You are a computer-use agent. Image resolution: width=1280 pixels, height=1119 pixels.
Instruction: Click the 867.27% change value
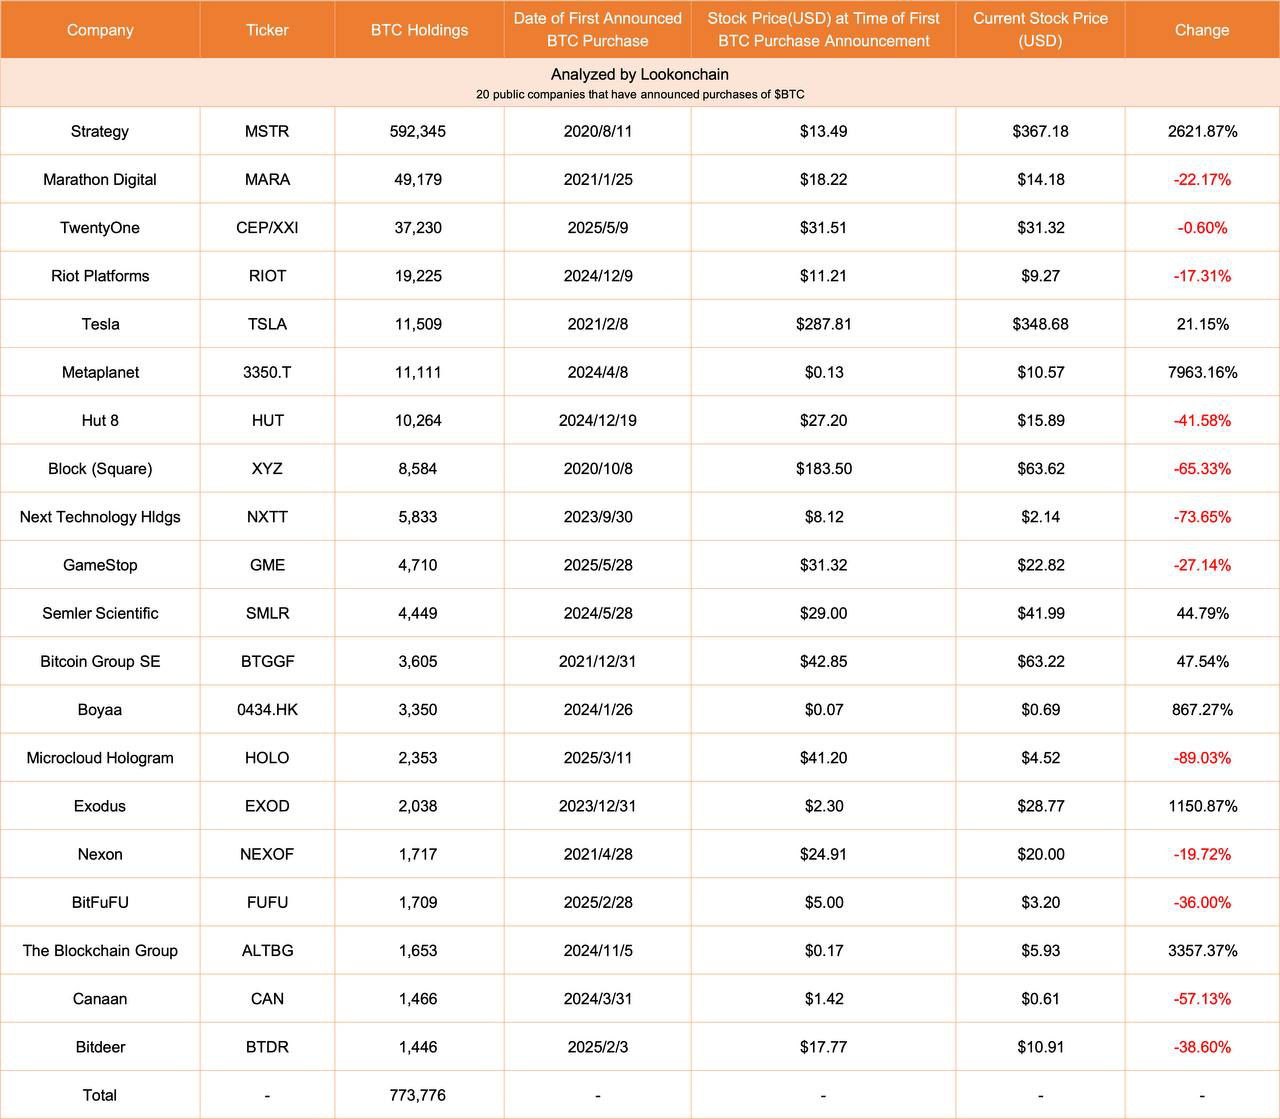1202,709
